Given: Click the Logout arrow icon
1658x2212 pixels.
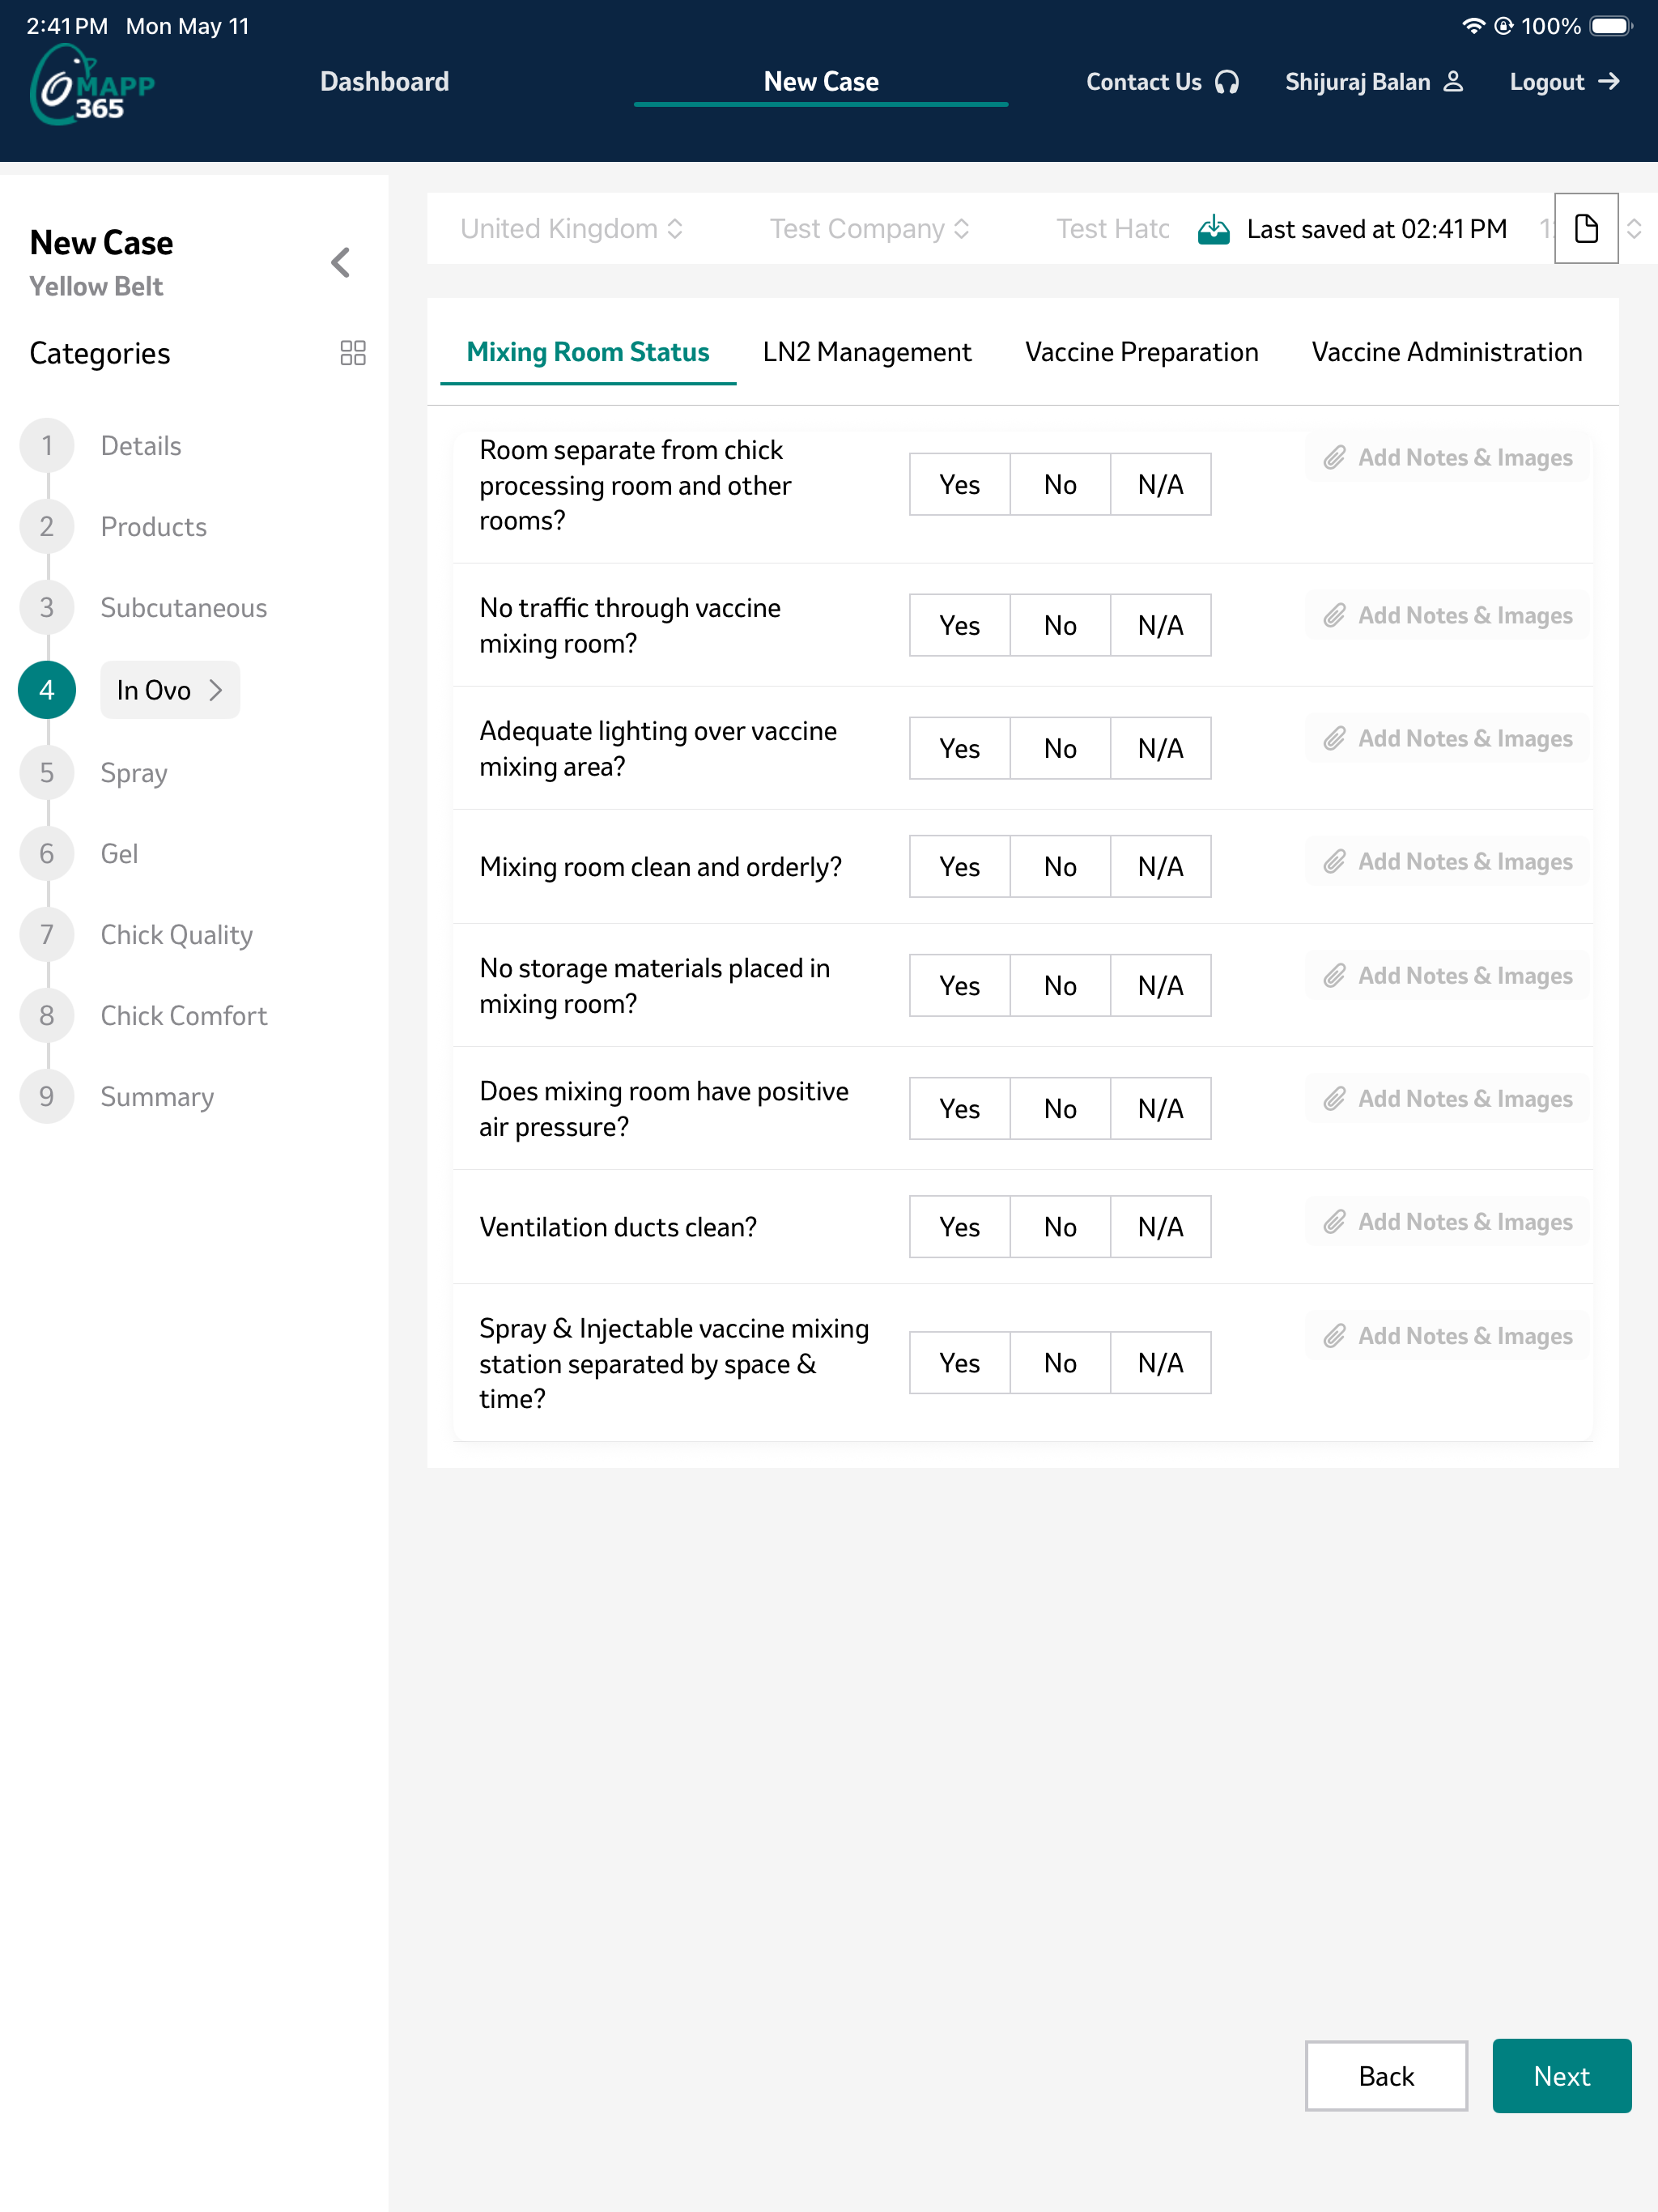Looking at the screenshot, I should coord(1608,82).
